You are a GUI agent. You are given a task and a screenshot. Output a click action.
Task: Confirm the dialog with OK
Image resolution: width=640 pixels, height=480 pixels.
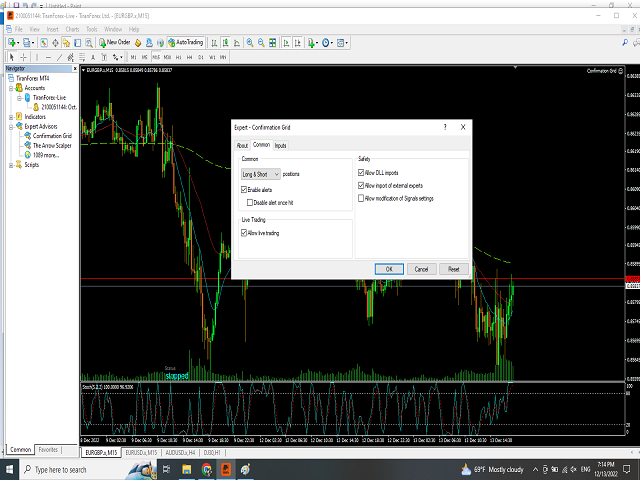389,269
